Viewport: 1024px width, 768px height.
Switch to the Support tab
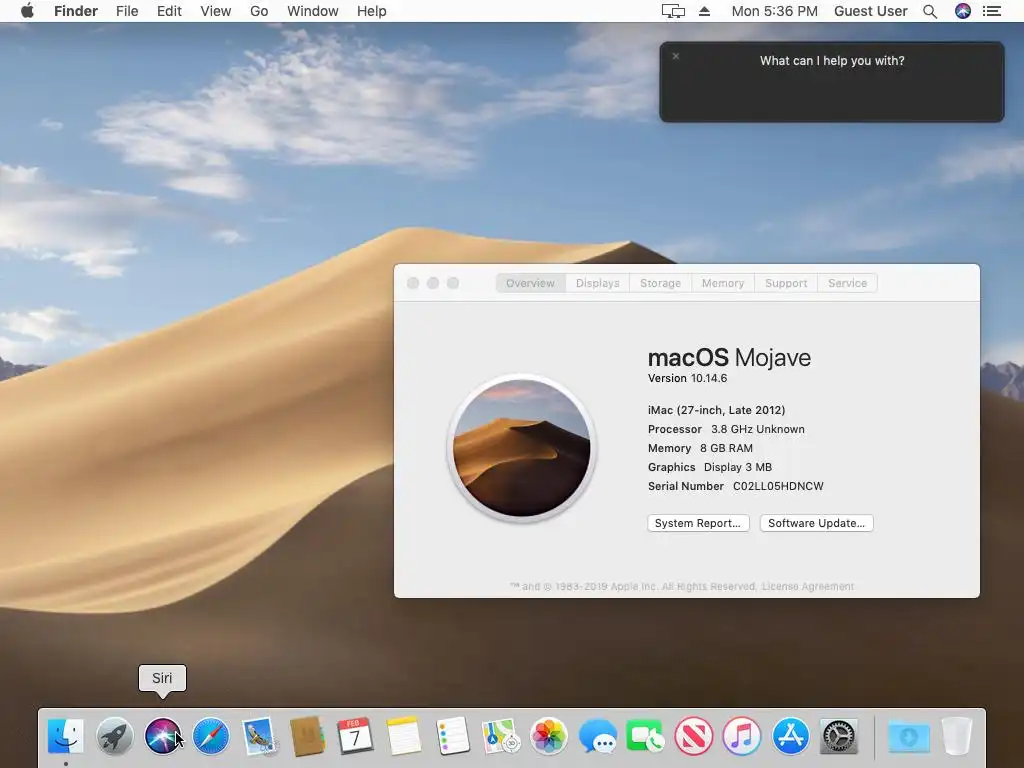point(786,283)
